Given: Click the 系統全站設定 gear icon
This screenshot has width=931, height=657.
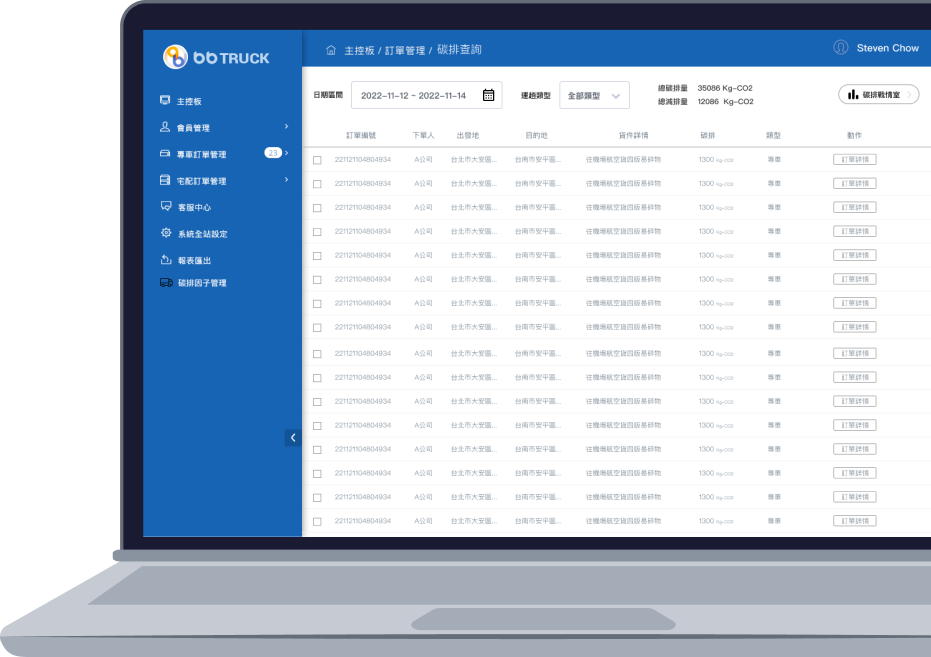Looking at the screenshot, I should (166, 233).
